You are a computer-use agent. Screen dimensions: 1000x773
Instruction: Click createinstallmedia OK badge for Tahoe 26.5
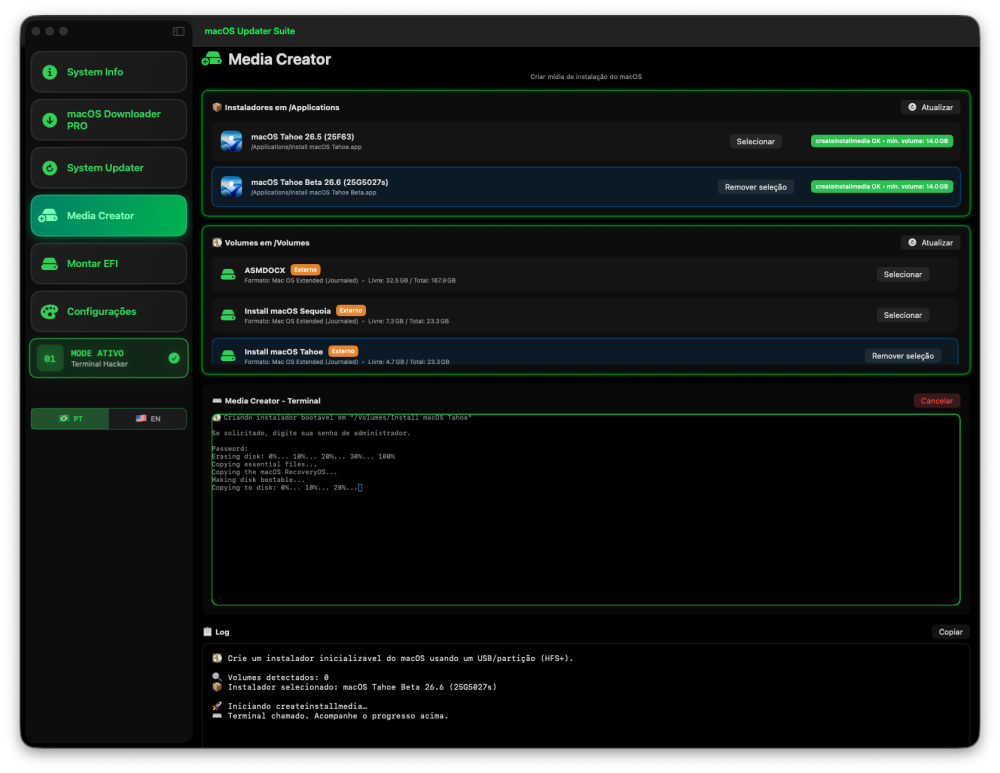(881, 141)
